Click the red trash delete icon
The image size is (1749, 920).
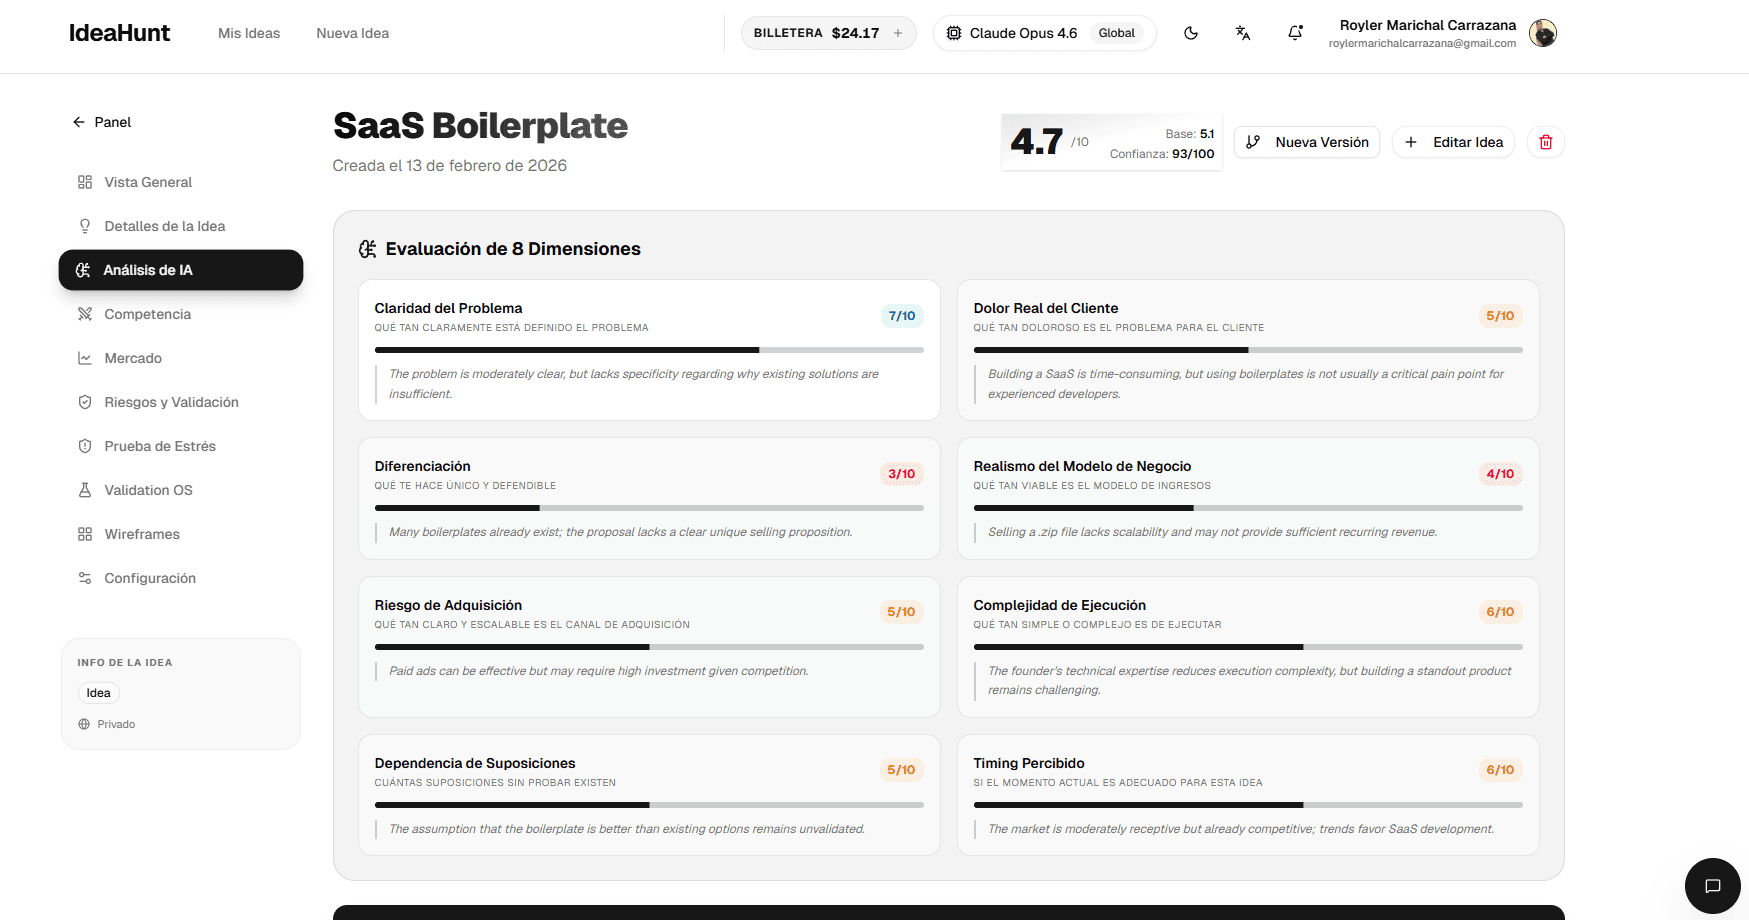(1545, 142)
